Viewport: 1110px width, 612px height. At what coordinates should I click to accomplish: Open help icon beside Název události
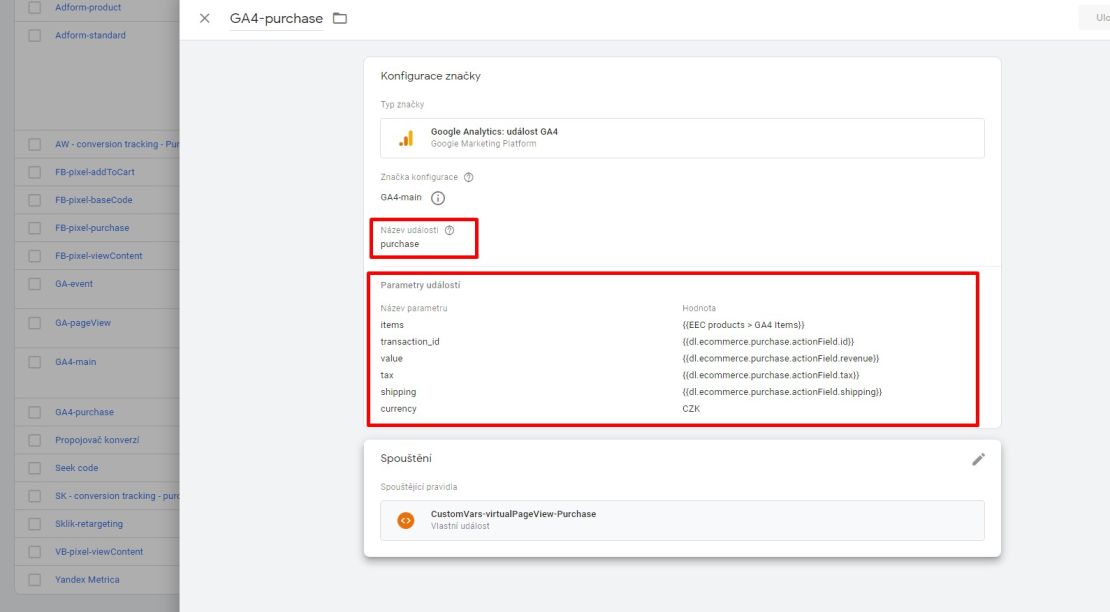click(450, 230)
